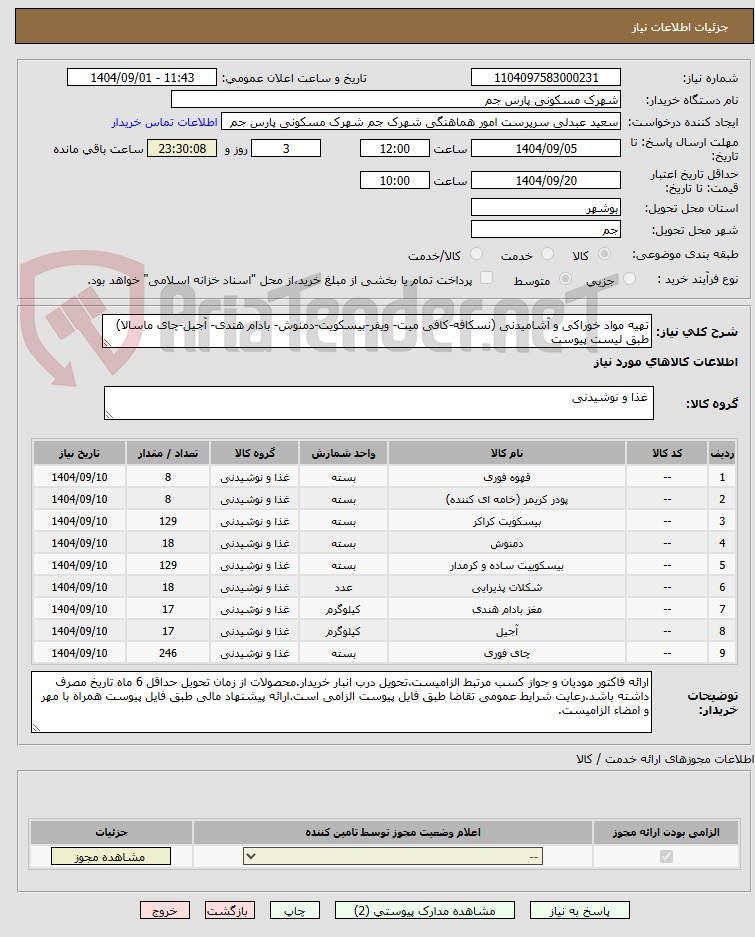Image resolution: width=755 pixels, height=937 pixels.
Task: Click the الزامی بودن ارائه مجوز header
Action: pyautogui.click(x=666, y=832)
